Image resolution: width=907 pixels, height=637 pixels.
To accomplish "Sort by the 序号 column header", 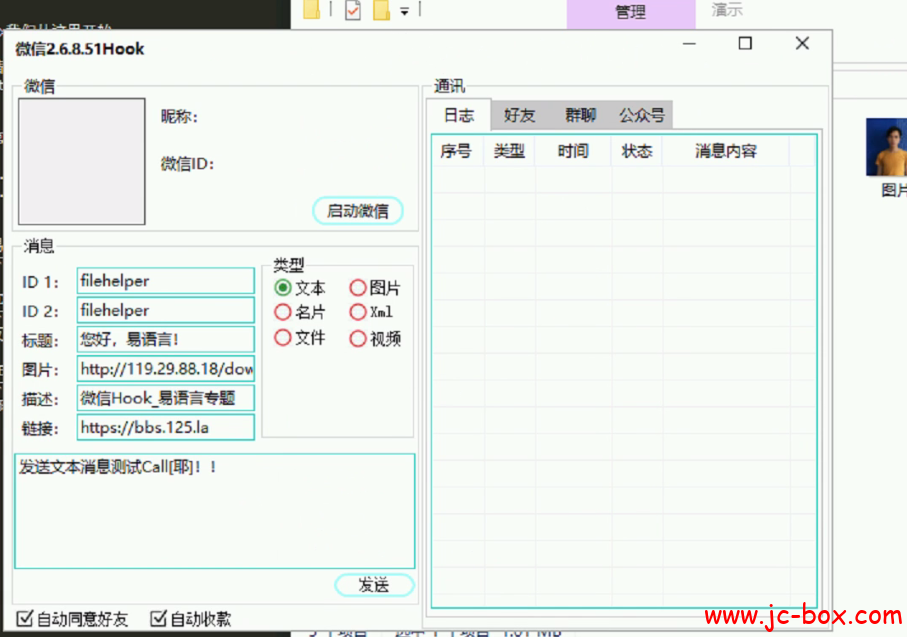I will 456,152.
